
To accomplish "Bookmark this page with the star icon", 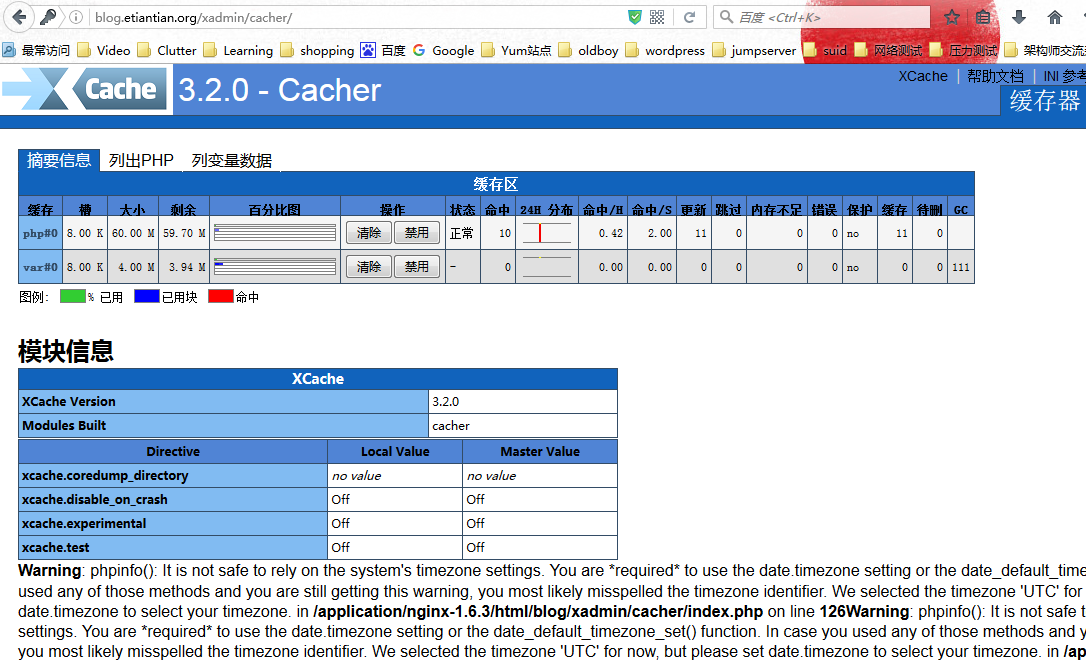I will pos(952,17).
